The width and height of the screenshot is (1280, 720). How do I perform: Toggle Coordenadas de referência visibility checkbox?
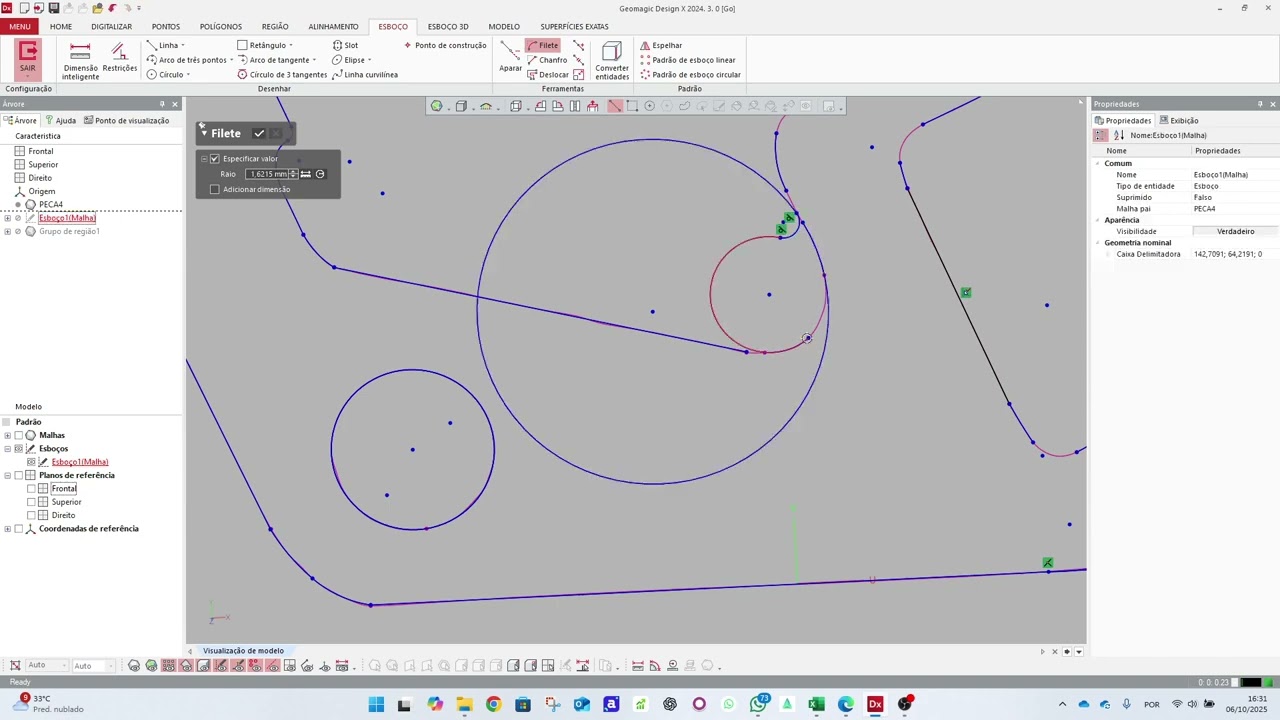pyautogui.click(x=18, y=529)
